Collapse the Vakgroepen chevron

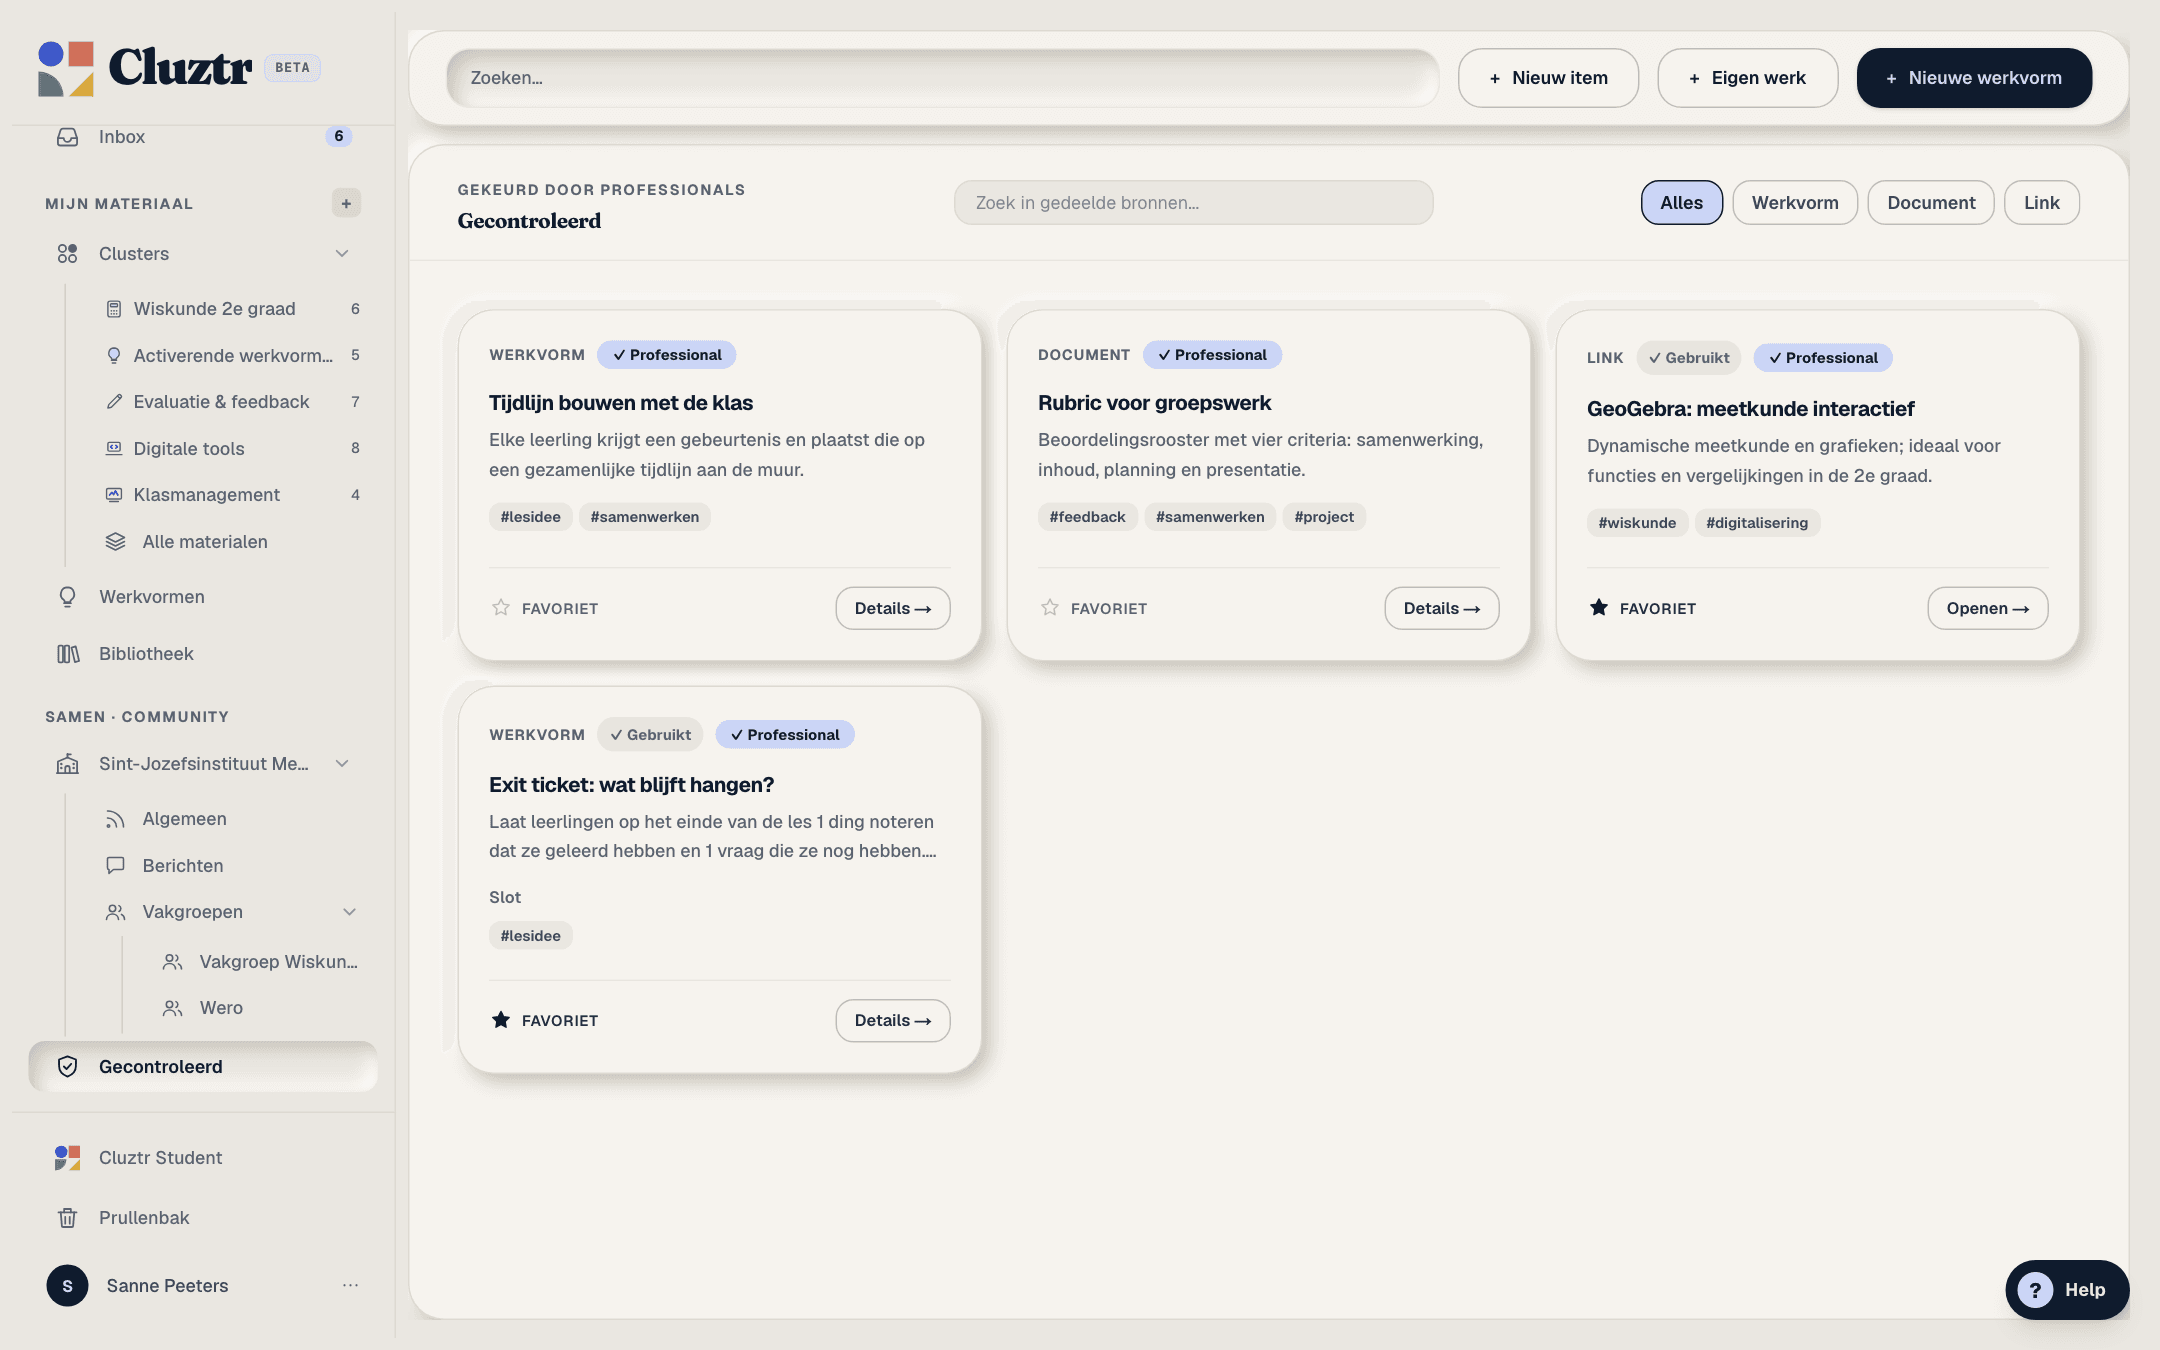click(350, 912)
